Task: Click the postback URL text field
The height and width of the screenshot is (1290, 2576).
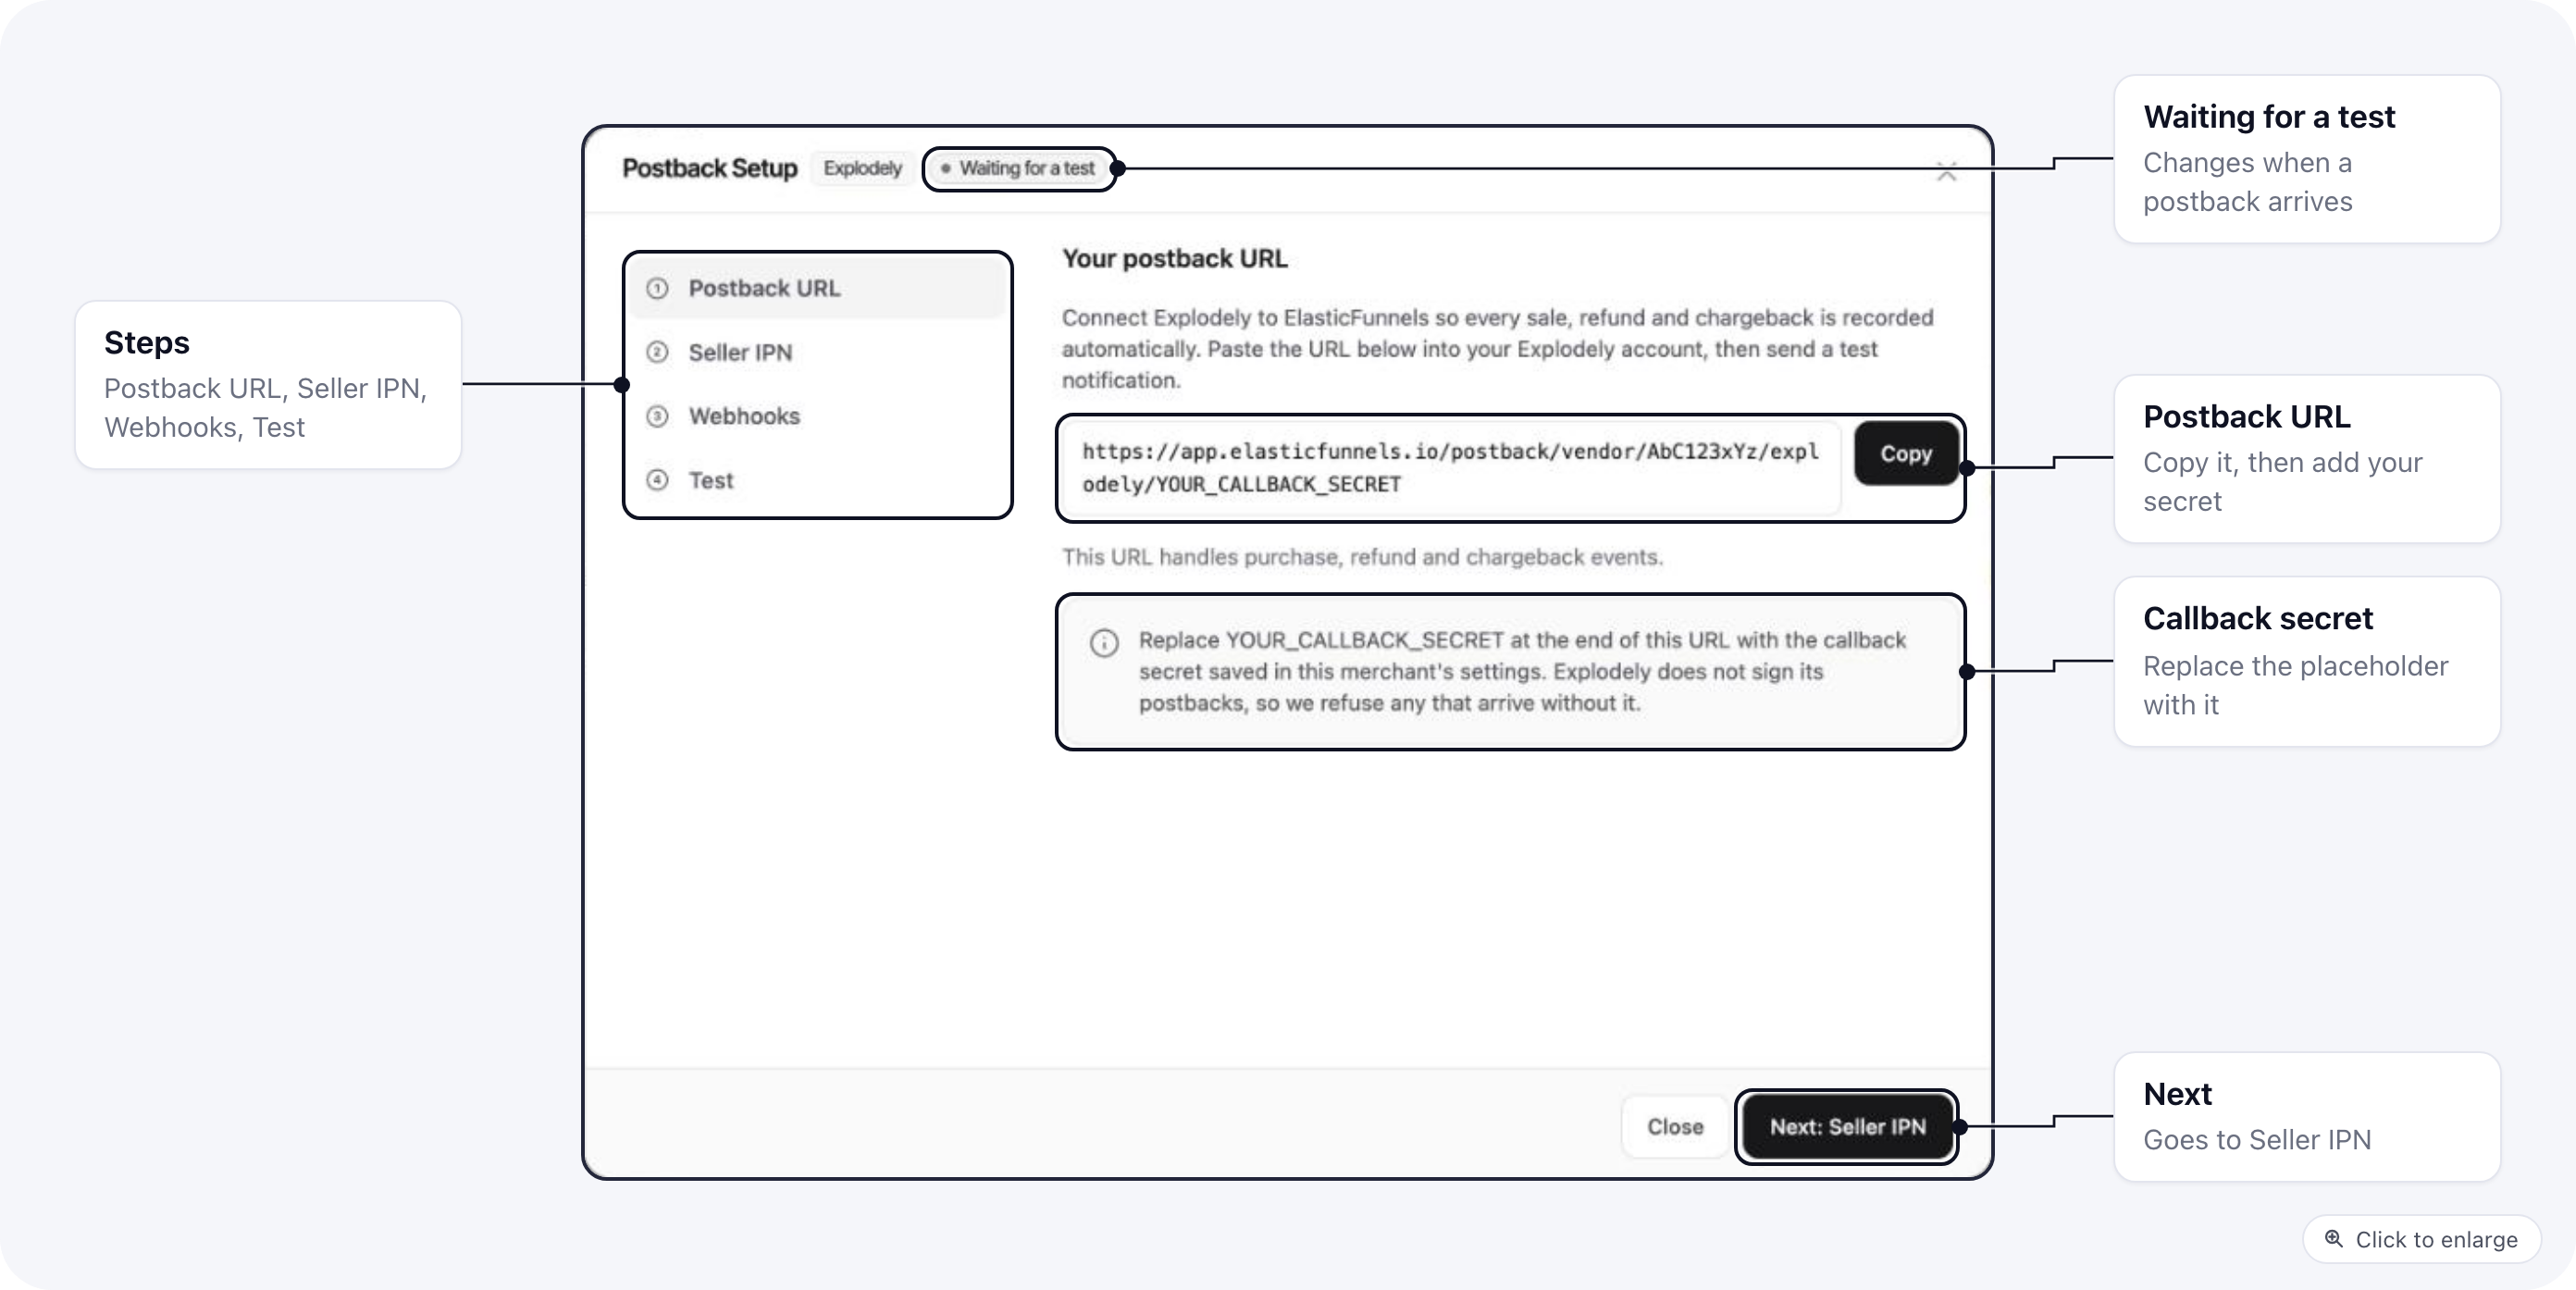Action: (x=1450, y=468)
